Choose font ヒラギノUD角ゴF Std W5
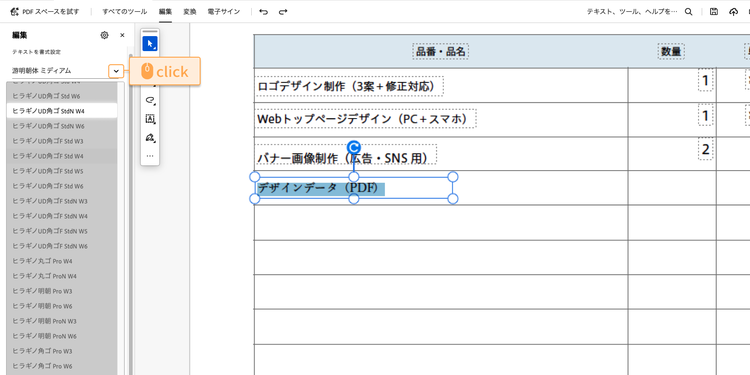Screen dimensions: 750x375 point(62,171)
